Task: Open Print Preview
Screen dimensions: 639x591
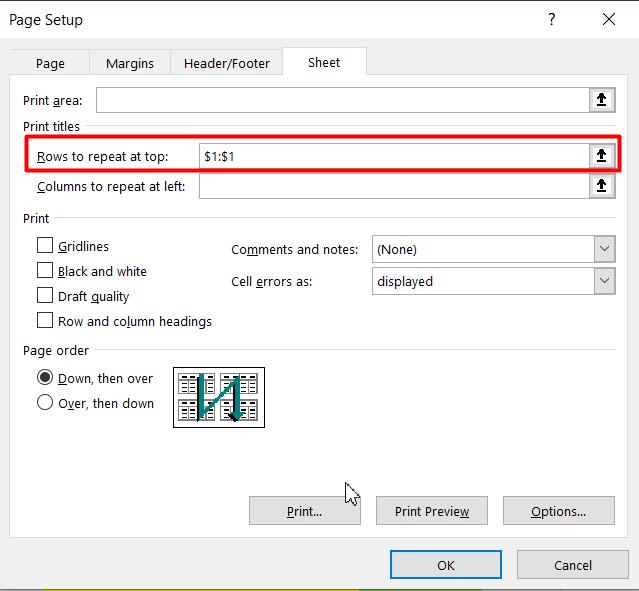Action: 432,511
